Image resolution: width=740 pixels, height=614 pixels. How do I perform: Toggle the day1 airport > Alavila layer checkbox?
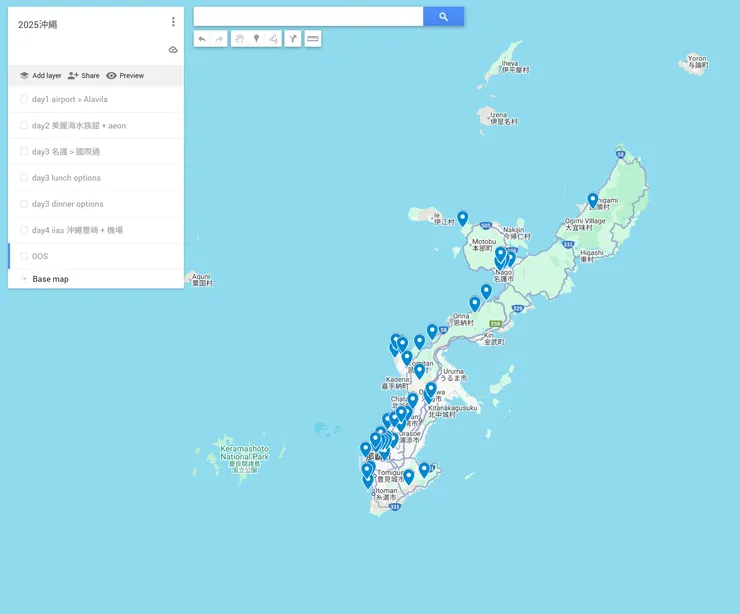(24, 99)
